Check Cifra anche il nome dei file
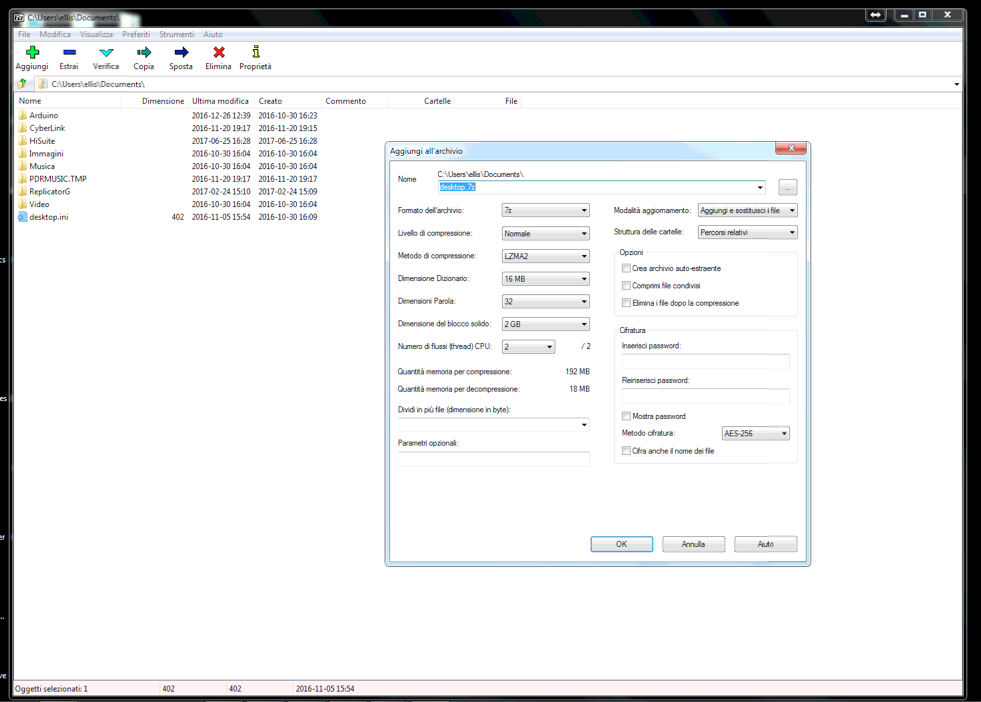Image resolution: width=981 pixels, height=702 pixels. pos(626,451)
